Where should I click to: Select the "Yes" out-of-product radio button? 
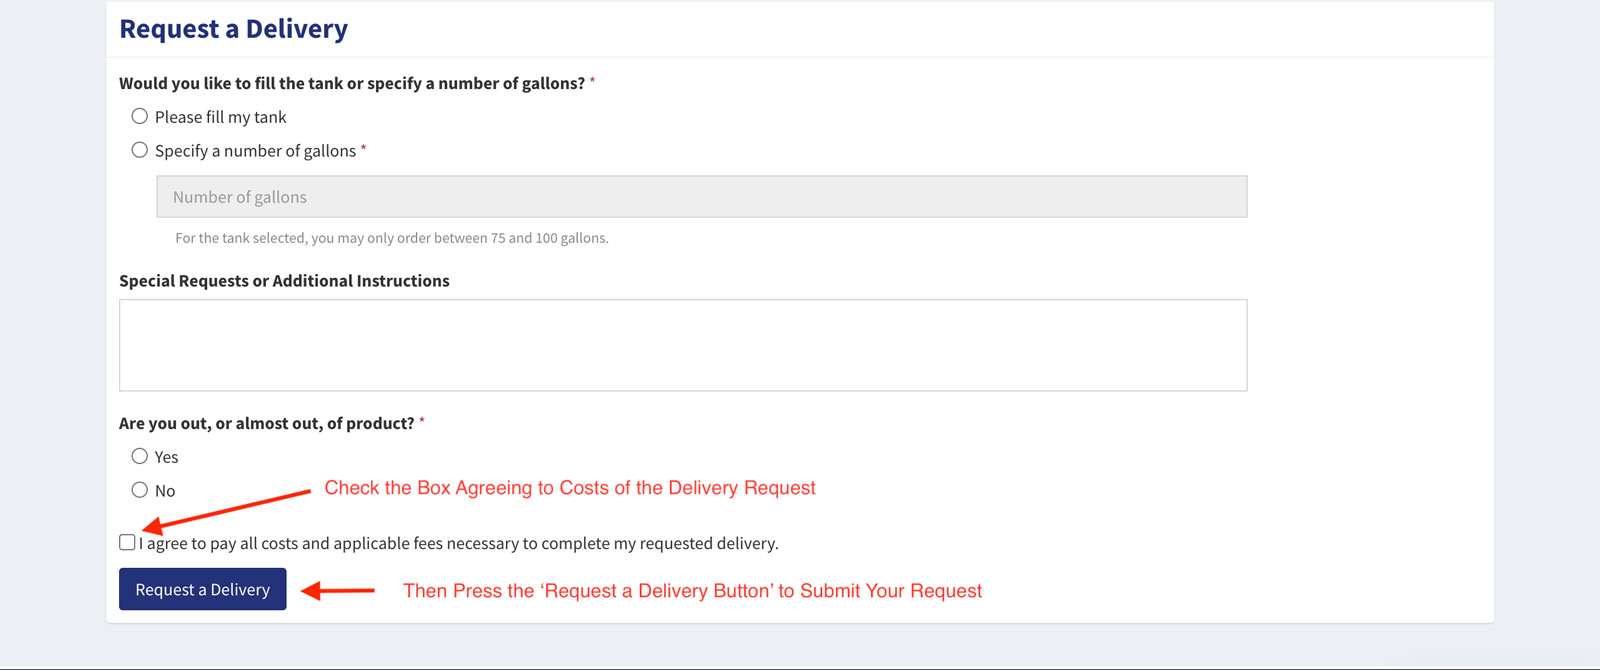point(139,456)
